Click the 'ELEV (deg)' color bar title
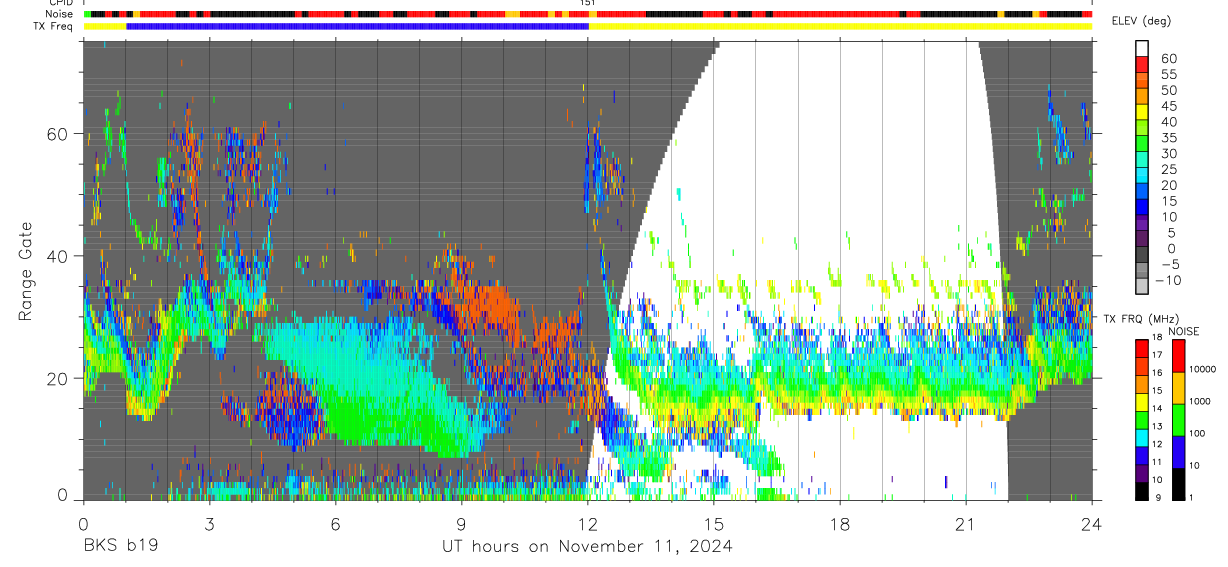Viewport: 1228px width, 567px height. click(x=1142, y=20)
